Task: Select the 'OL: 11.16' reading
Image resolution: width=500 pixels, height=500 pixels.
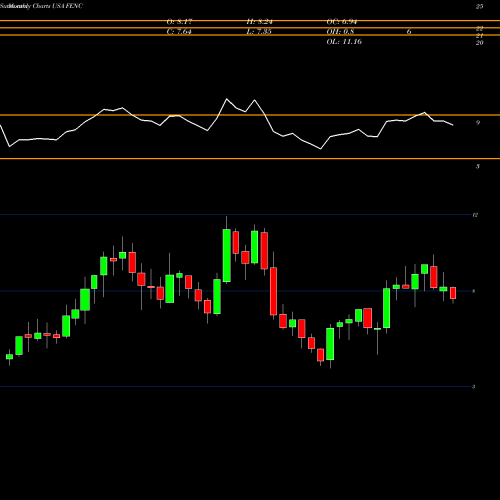Action: click(x=344, y=42)
